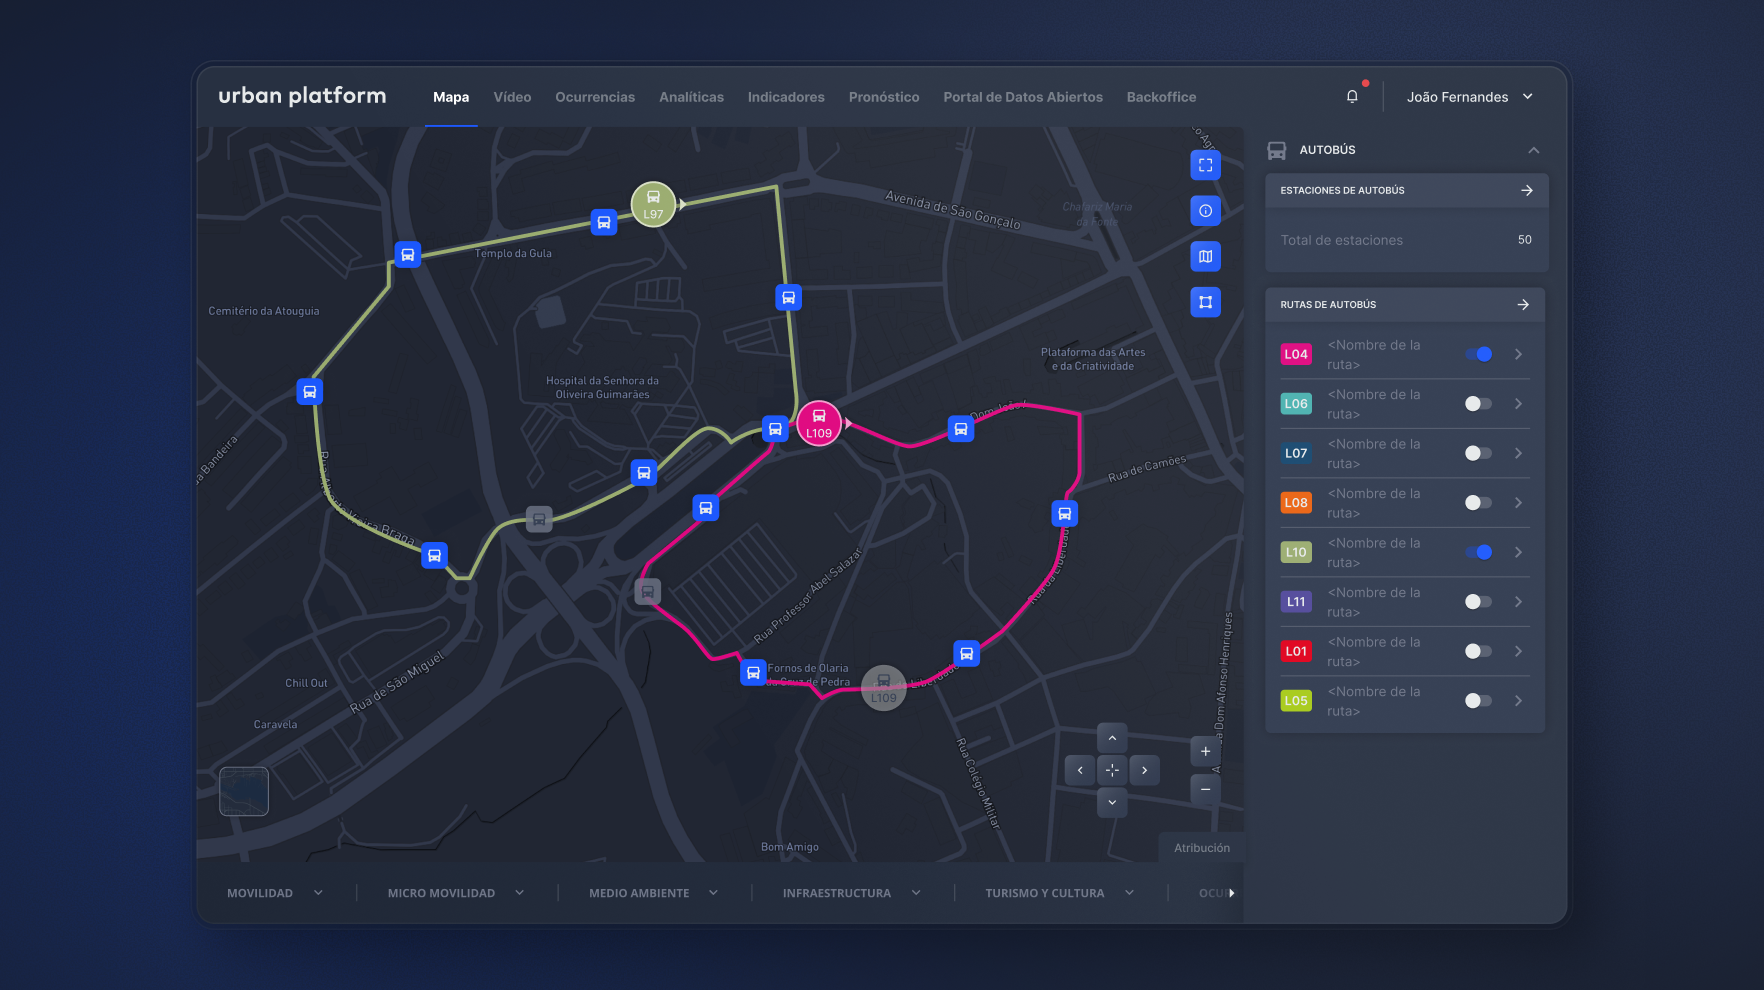Zoom in with the plus button
The image size is (1764, 990).
(1205, 752)
